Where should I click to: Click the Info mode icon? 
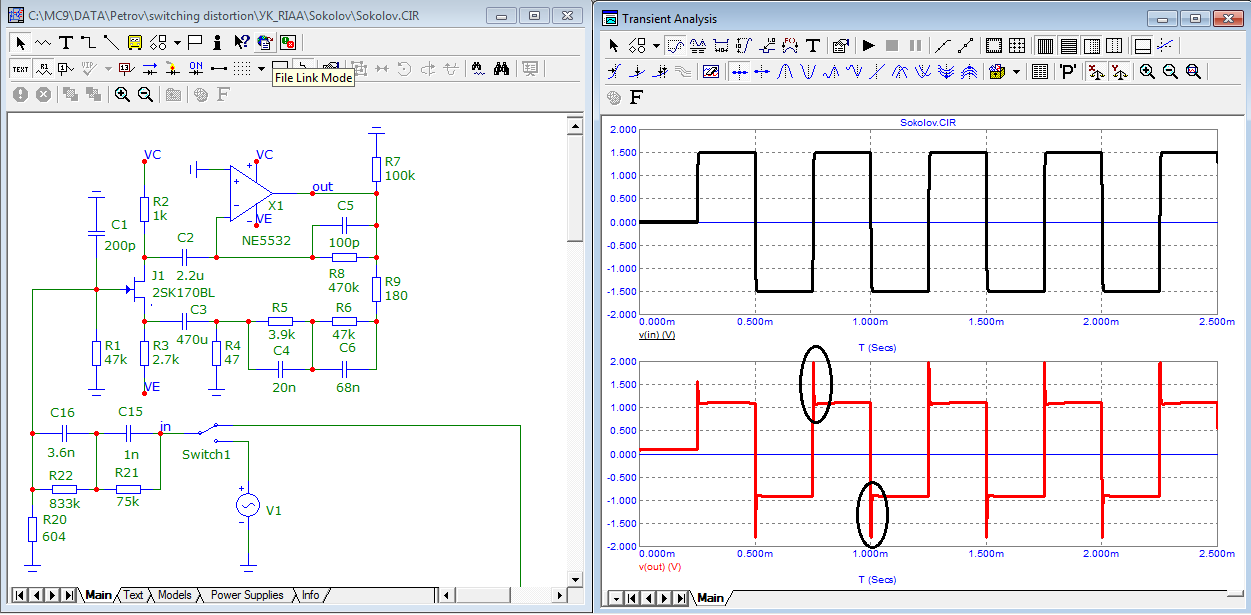(218, 42)
